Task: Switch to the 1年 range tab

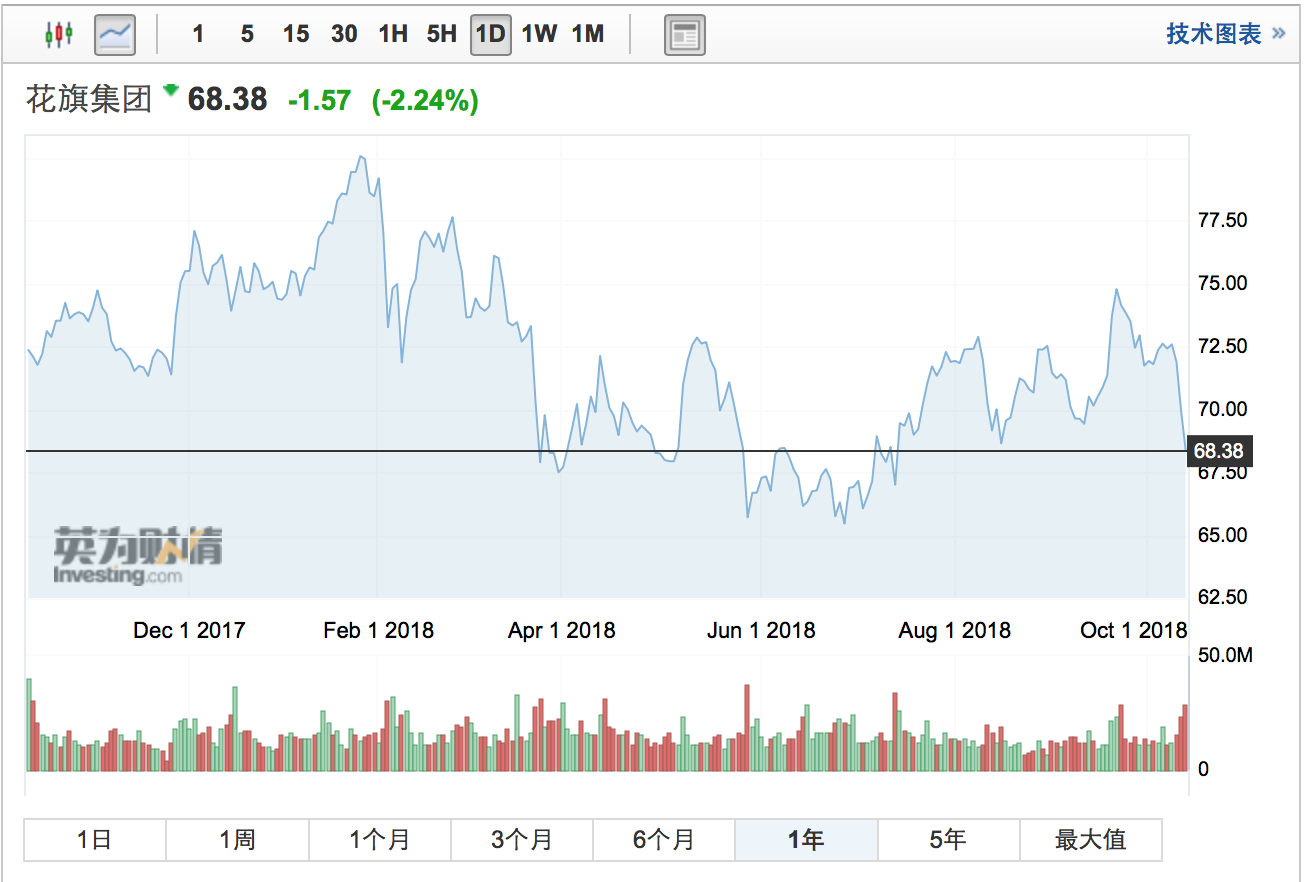Action: coord(806,840)
